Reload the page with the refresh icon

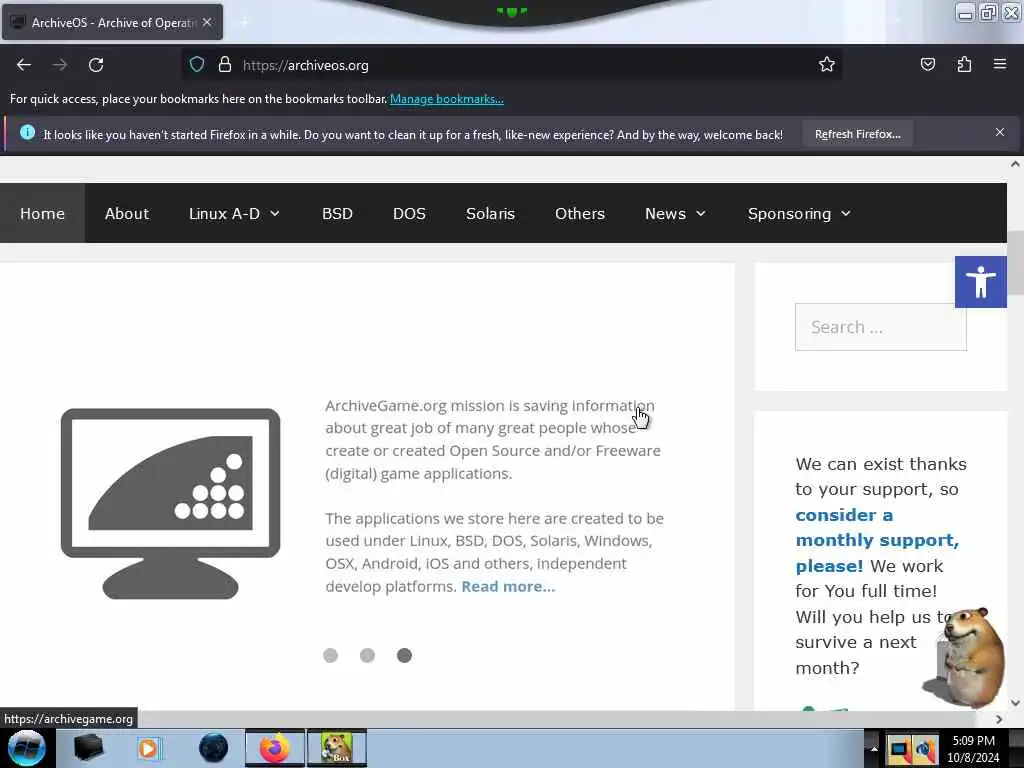tap(96, 65)
